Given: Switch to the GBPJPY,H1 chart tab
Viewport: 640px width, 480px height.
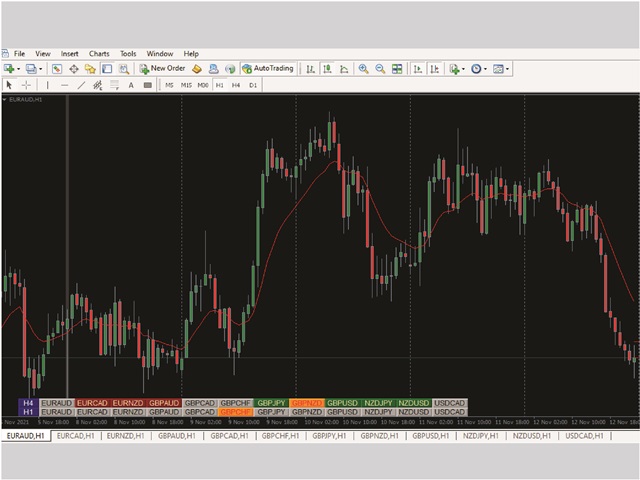Looking at the screenshot, I should (x=328, y=436).
